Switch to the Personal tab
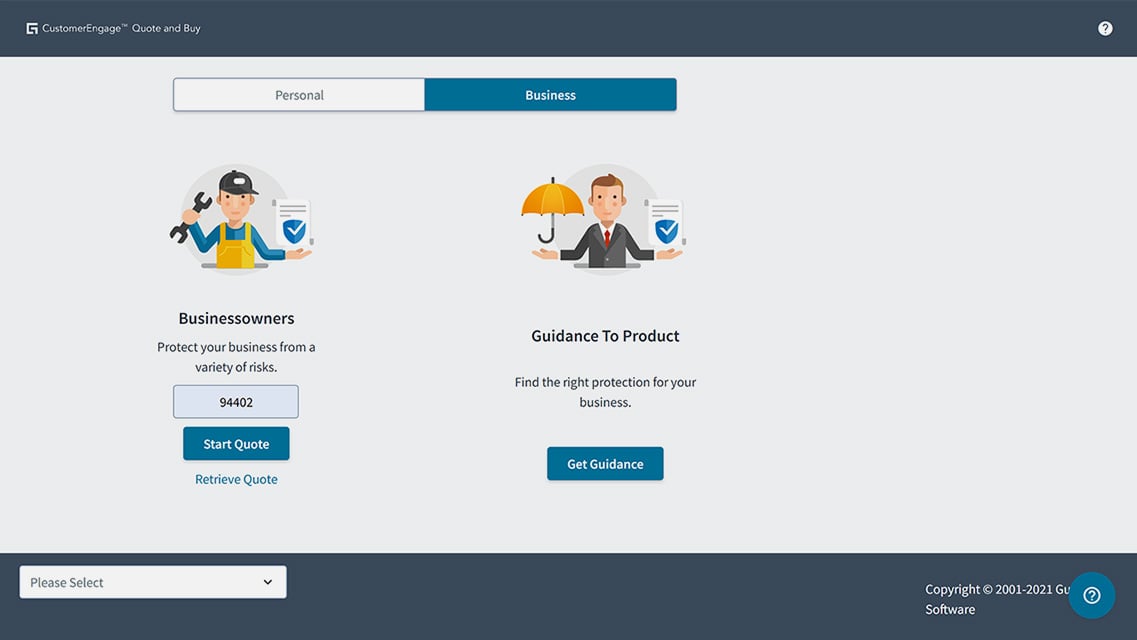The image size is (1137, 640). (299, 94)
